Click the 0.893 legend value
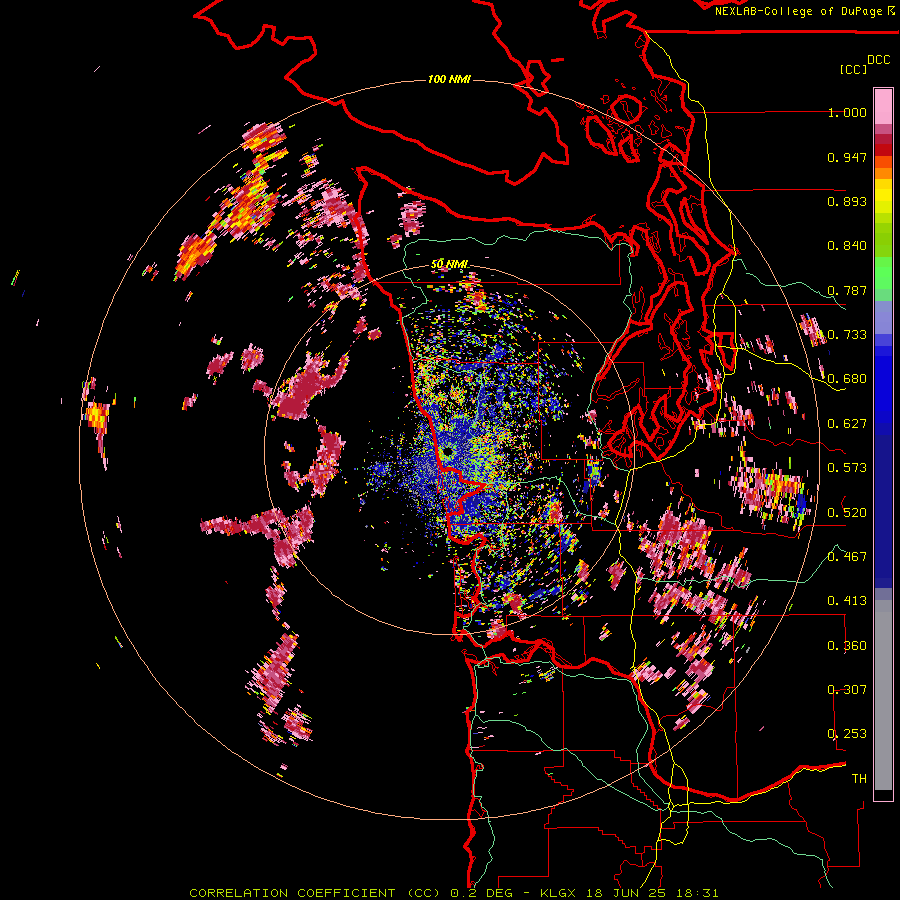 click(x=847, y=201)
